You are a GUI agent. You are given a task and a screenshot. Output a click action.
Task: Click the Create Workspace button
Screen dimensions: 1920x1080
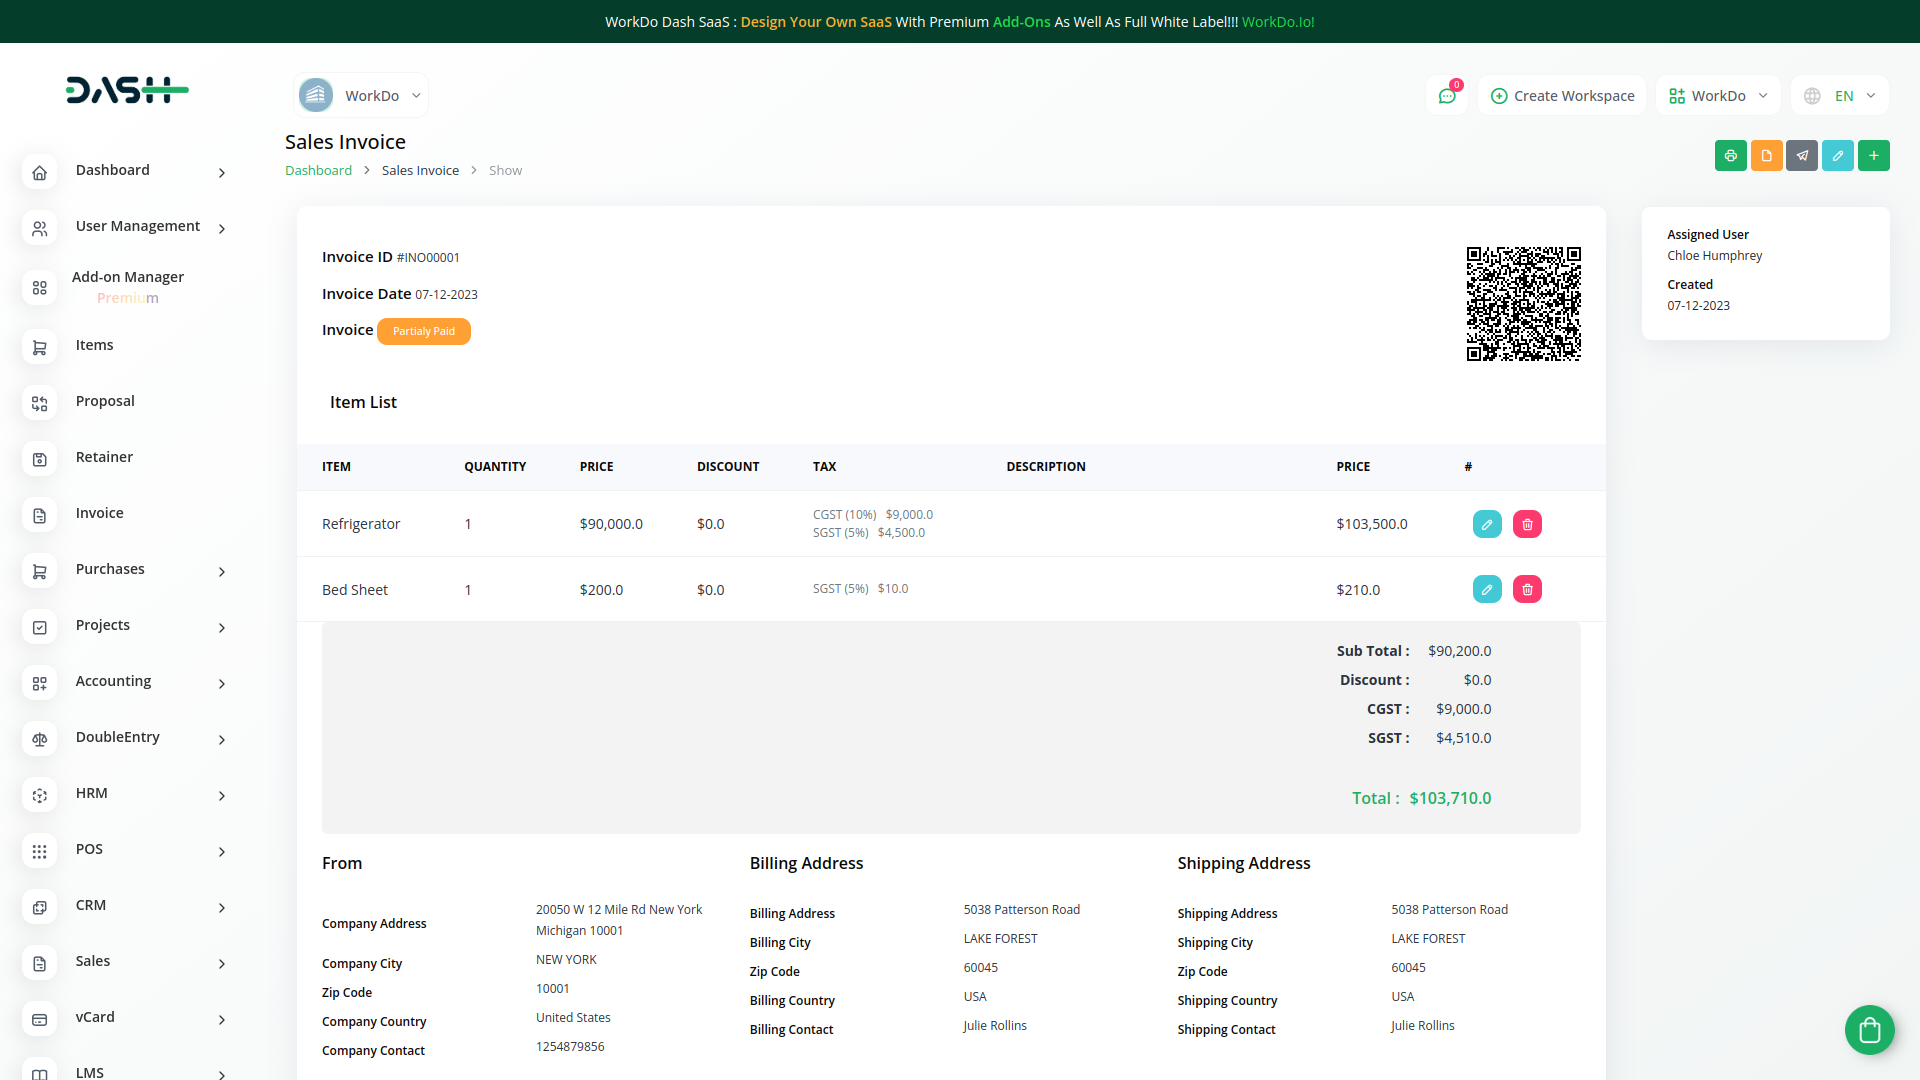click(x=1562, y=96)
